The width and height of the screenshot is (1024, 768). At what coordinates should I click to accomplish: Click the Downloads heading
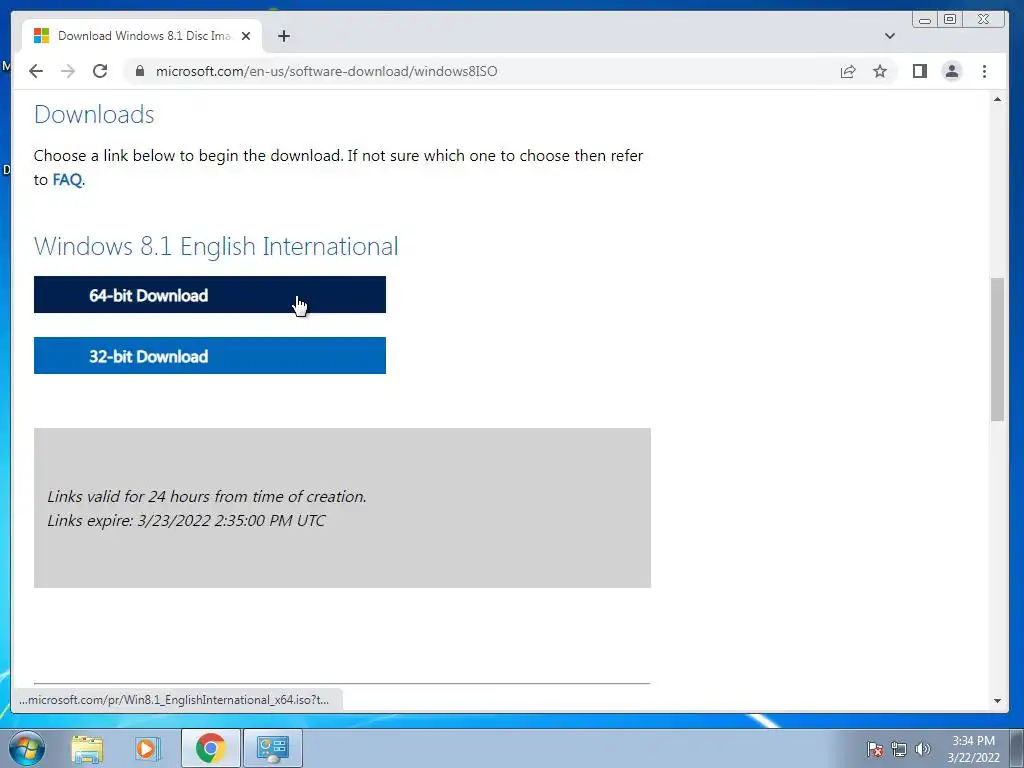[94, 114]
